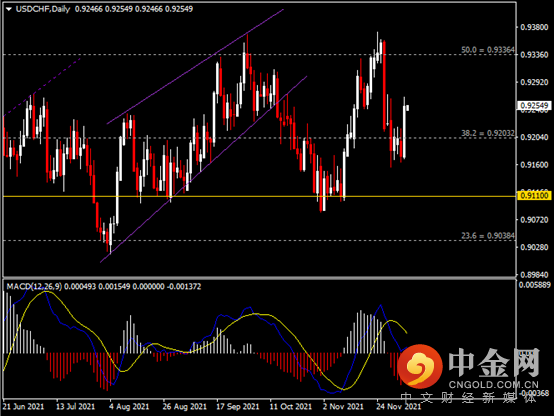
Task: Click the 24 Nov 2021 date label
Action: tap(399, 406)
